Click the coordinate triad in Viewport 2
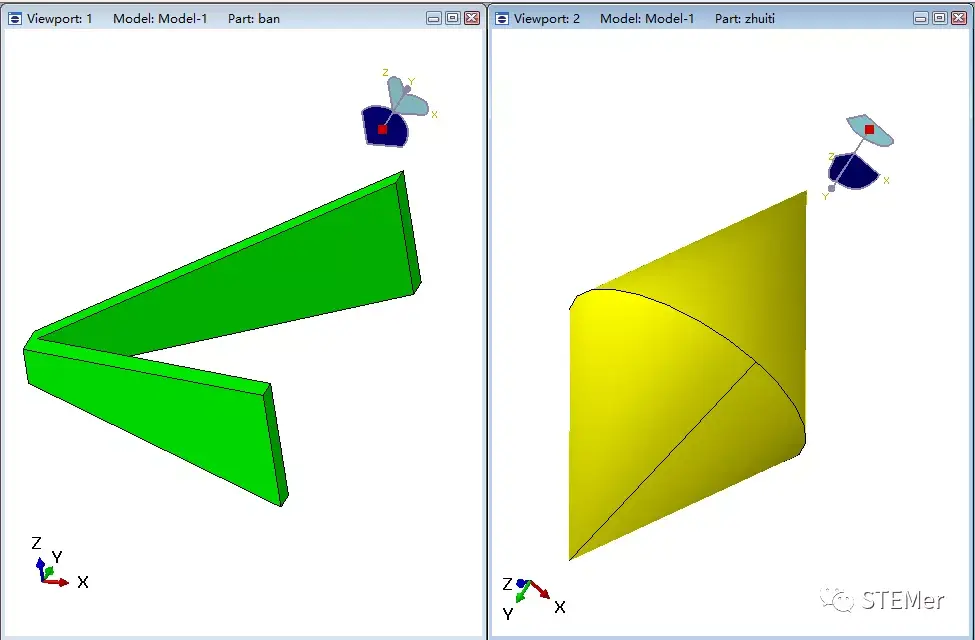 pyautogui.click(x=534, y=598)
